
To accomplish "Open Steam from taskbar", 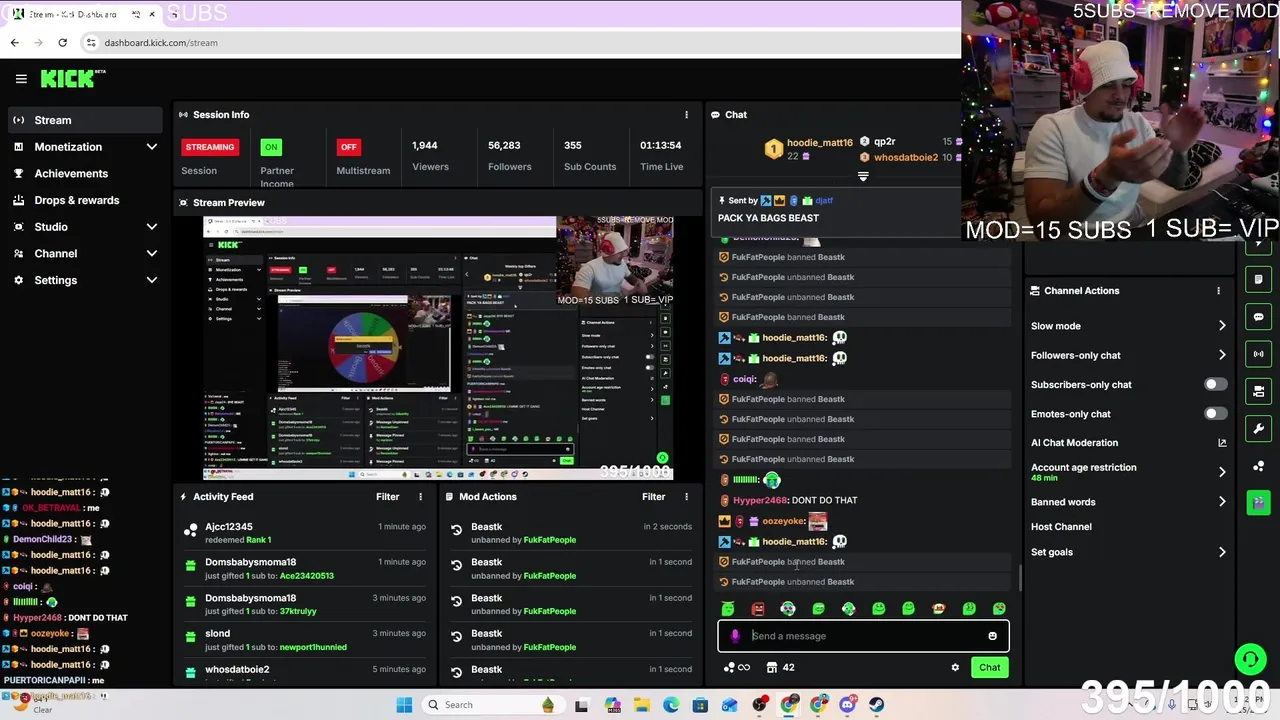I will click(876, 705).
